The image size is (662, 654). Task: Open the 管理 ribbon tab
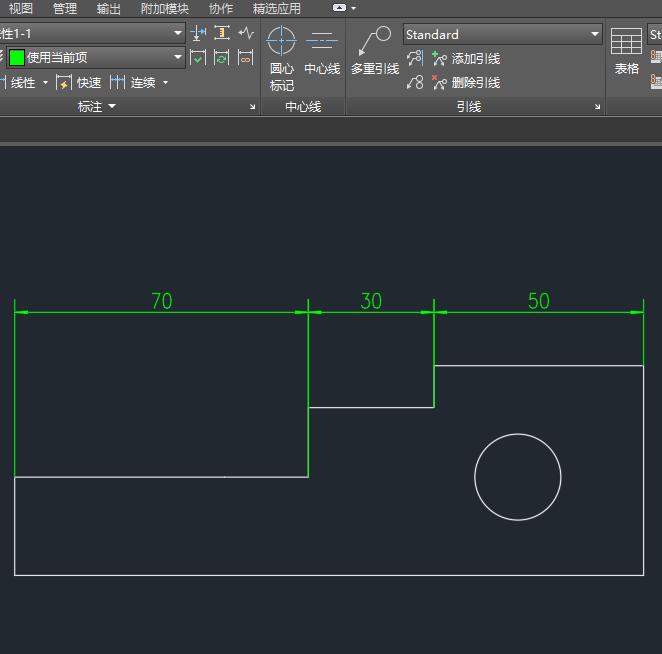point(65,8)
